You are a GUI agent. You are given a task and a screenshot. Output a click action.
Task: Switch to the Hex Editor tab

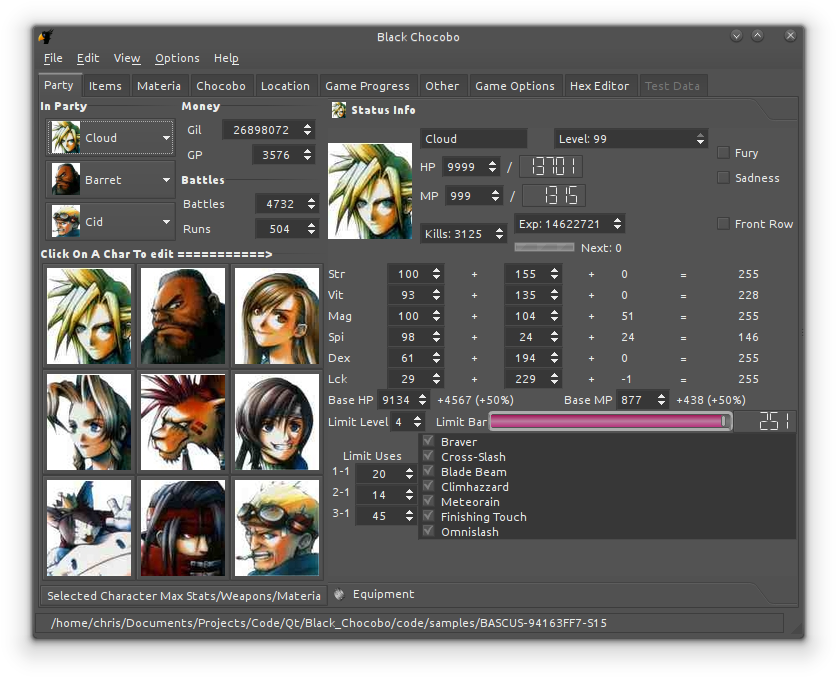[x=599, y=86]
